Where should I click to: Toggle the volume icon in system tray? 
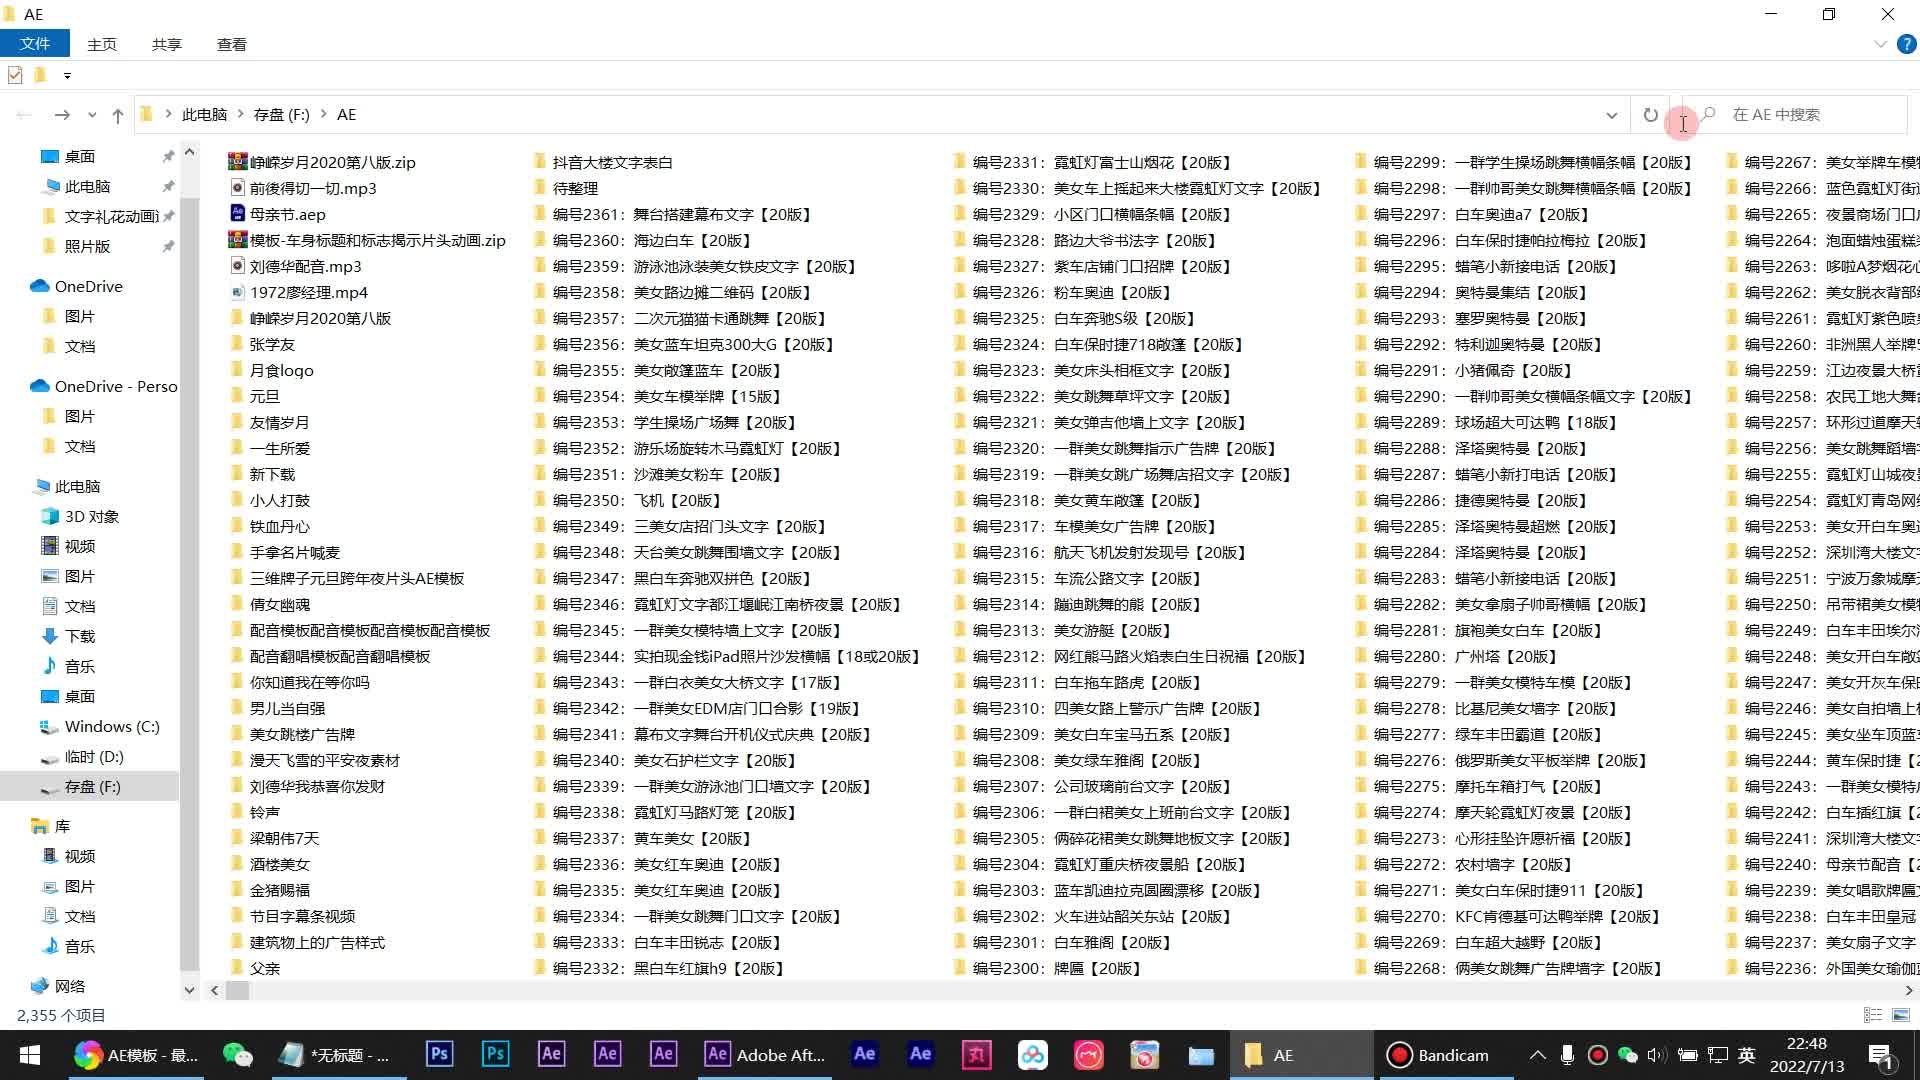(1657, 1055)
